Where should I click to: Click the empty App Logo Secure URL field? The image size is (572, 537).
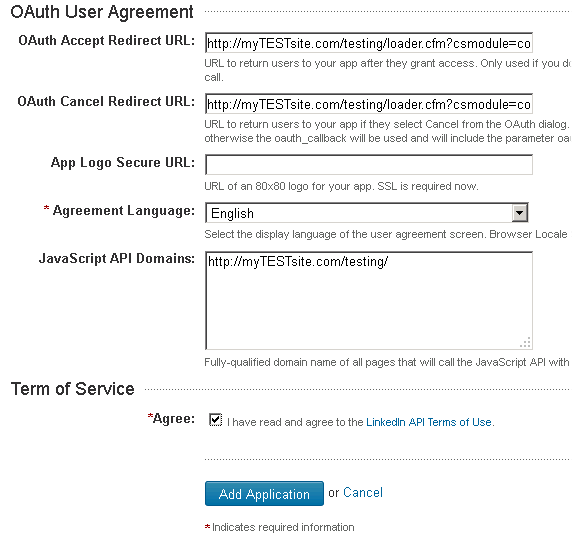[x=368, y=165]
